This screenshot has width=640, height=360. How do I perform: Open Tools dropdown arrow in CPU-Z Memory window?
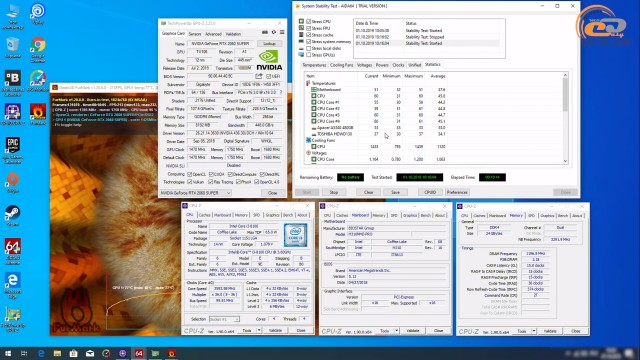[533, 331]
